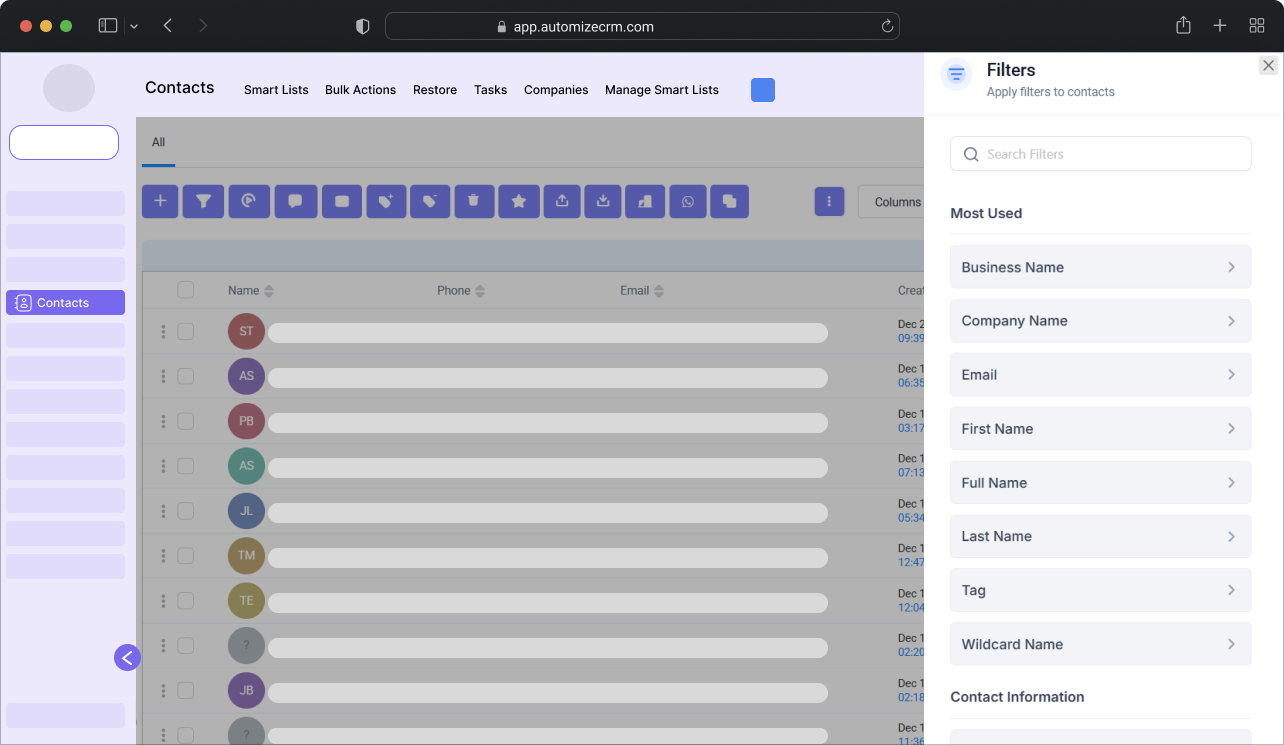
Task: Click the add contact plus icon
Action: (x=160, y=201)
